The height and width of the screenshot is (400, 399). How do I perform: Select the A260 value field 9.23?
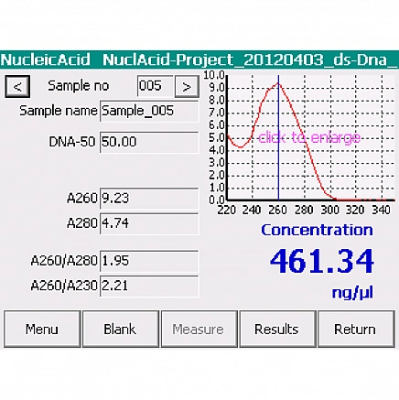(149, 199)
